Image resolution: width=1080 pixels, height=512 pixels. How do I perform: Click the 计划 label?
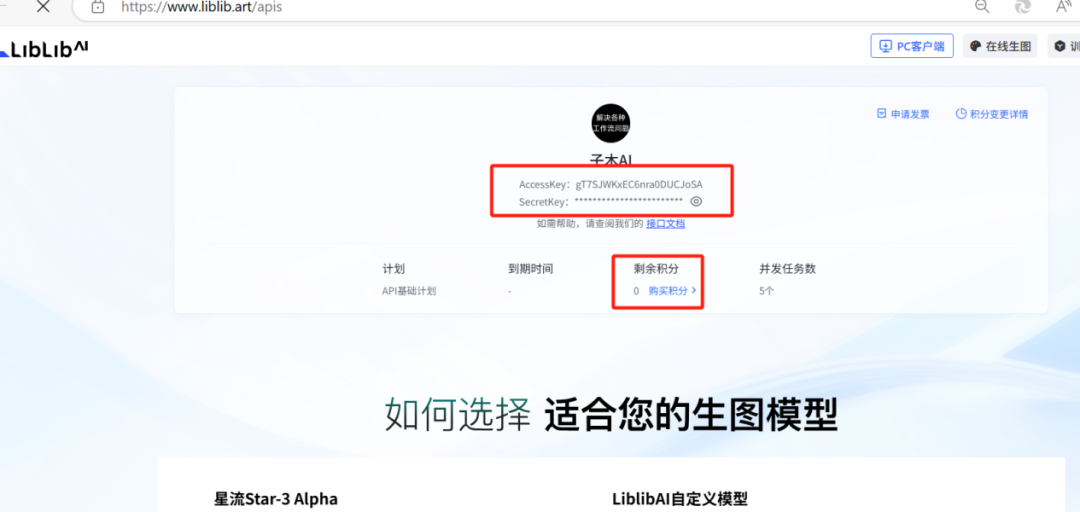coord(393,269)
